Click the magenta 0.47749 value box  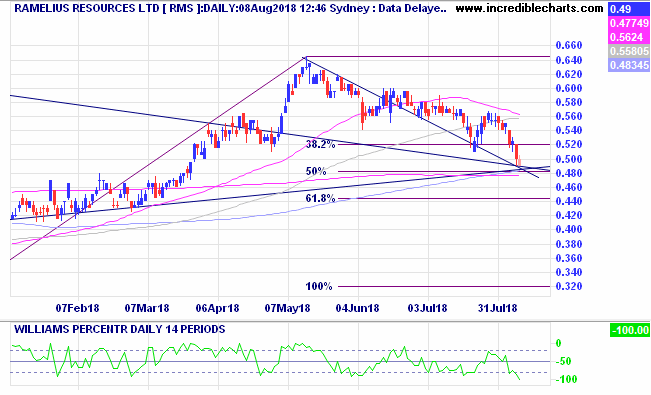(629, 23)
